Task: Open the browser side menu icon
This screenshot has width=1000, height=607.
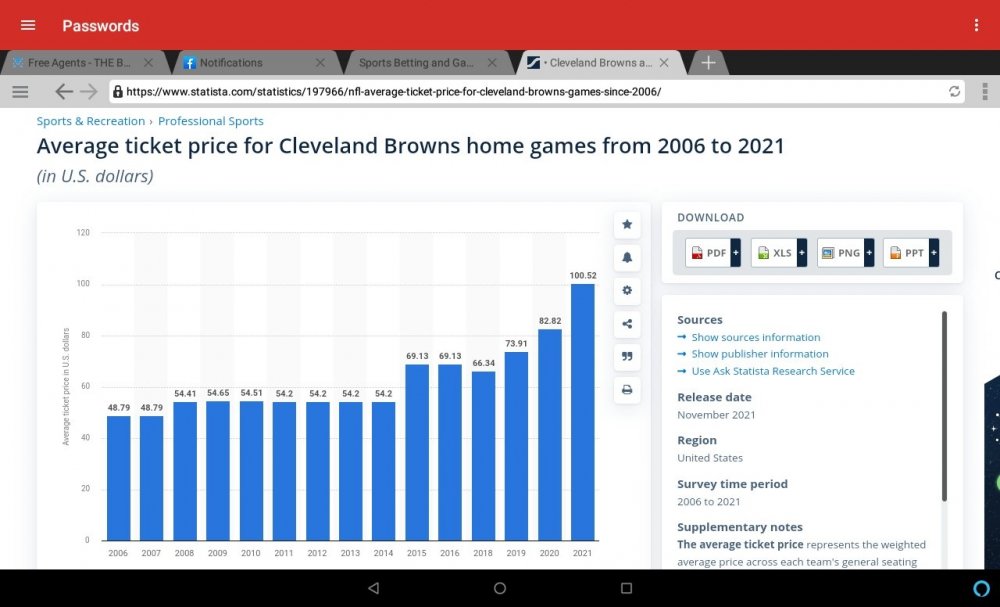Action: (x=20, y=92)
